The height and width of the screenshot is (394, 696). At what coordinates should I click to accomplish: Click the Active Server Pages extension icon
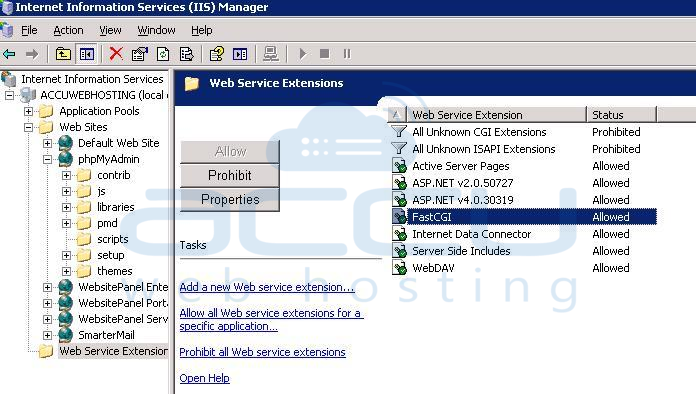(399, 166)
